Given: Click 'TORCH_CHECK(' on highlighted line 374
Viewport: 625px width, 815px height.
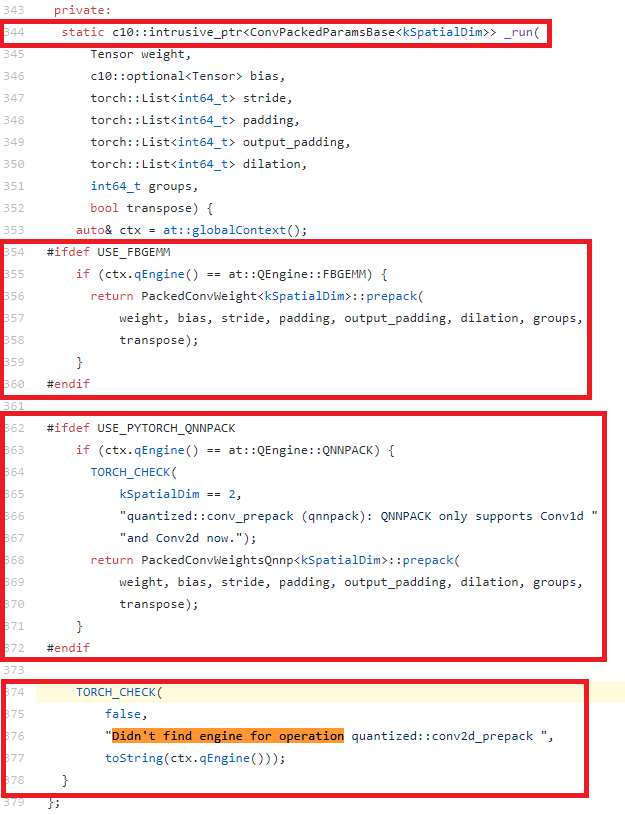Looking at the screenshot, I should pyautogui.click(x=119, y=692).
